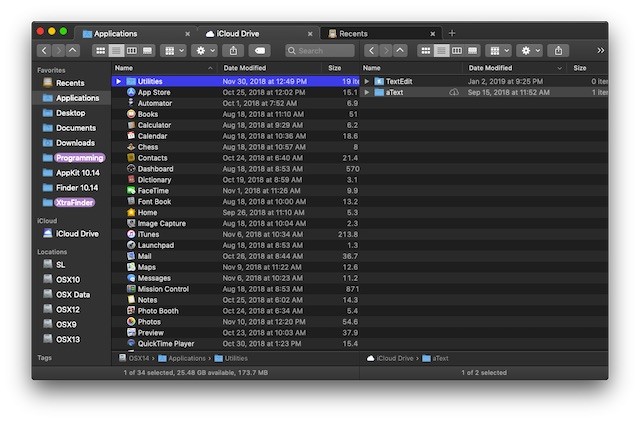
Task: Select the FaceTime app
Action: pos(236,191)
